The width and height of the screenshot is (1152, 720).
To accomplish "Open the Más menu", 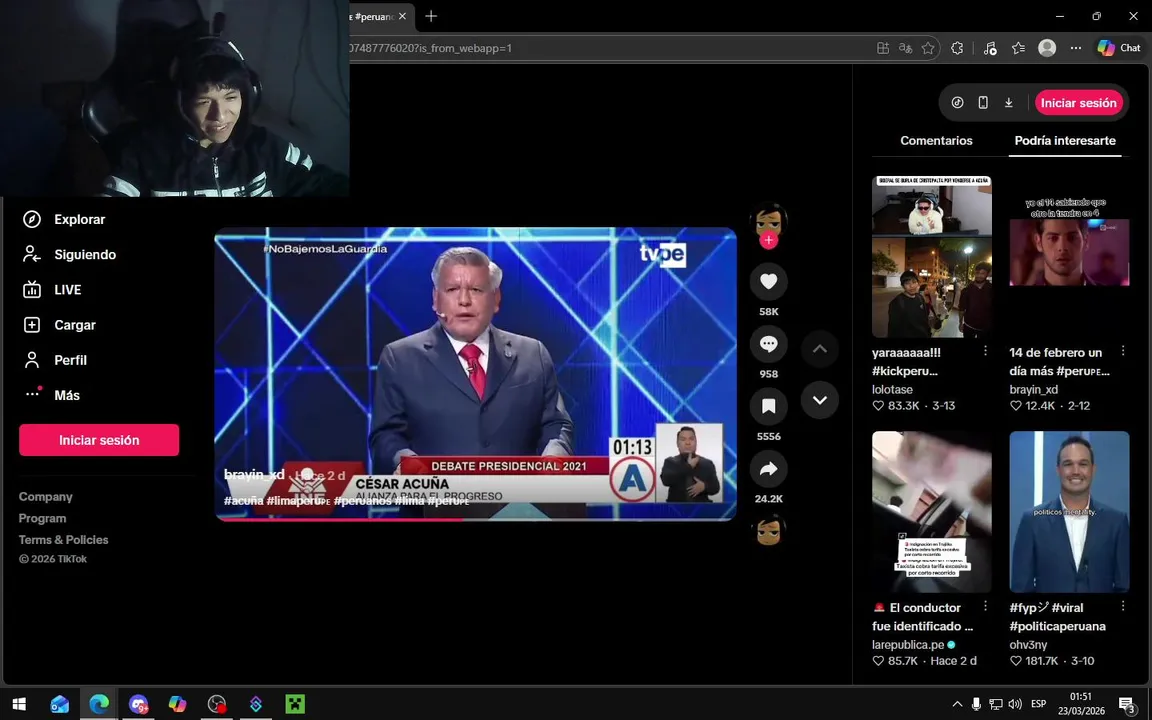I will (x=51, y=395).
